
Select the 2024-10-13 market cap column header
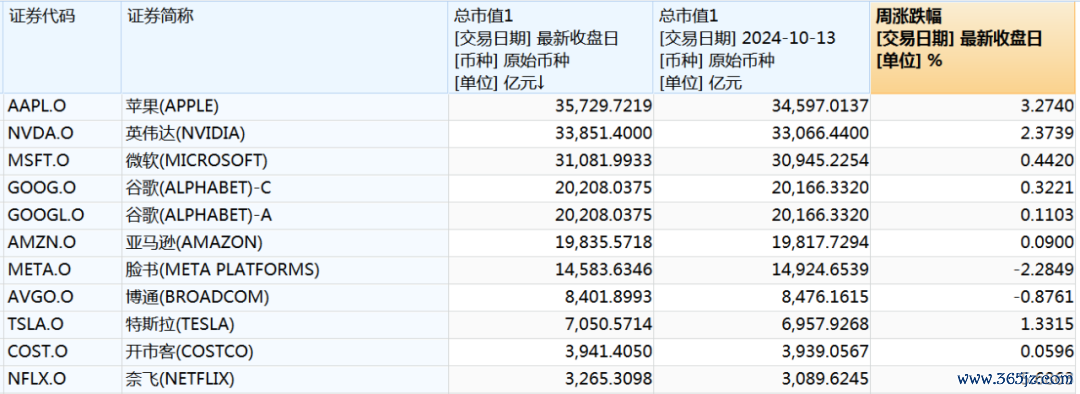[x=762, y=48]
